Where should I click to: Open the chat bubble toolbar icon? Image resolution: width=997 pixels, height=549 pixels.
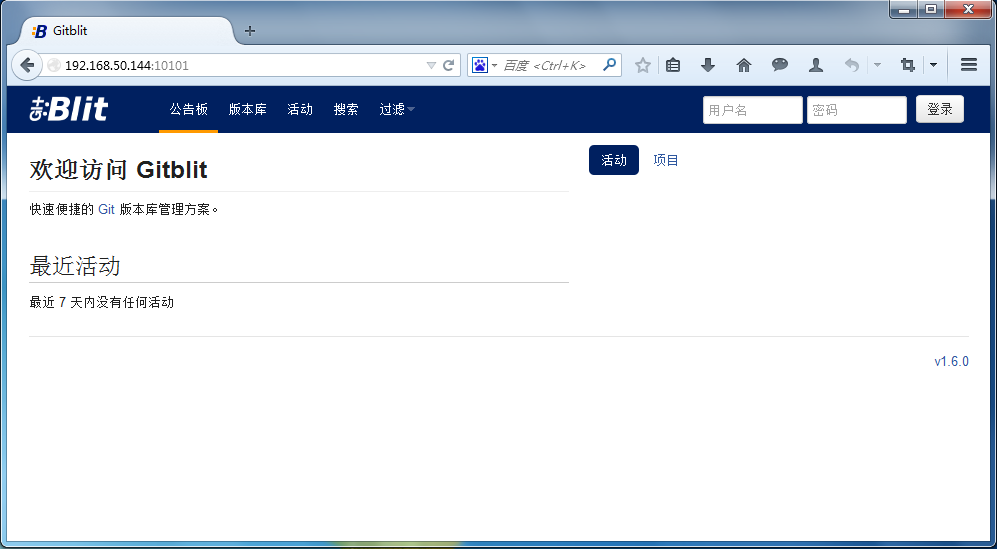[780, 65]
